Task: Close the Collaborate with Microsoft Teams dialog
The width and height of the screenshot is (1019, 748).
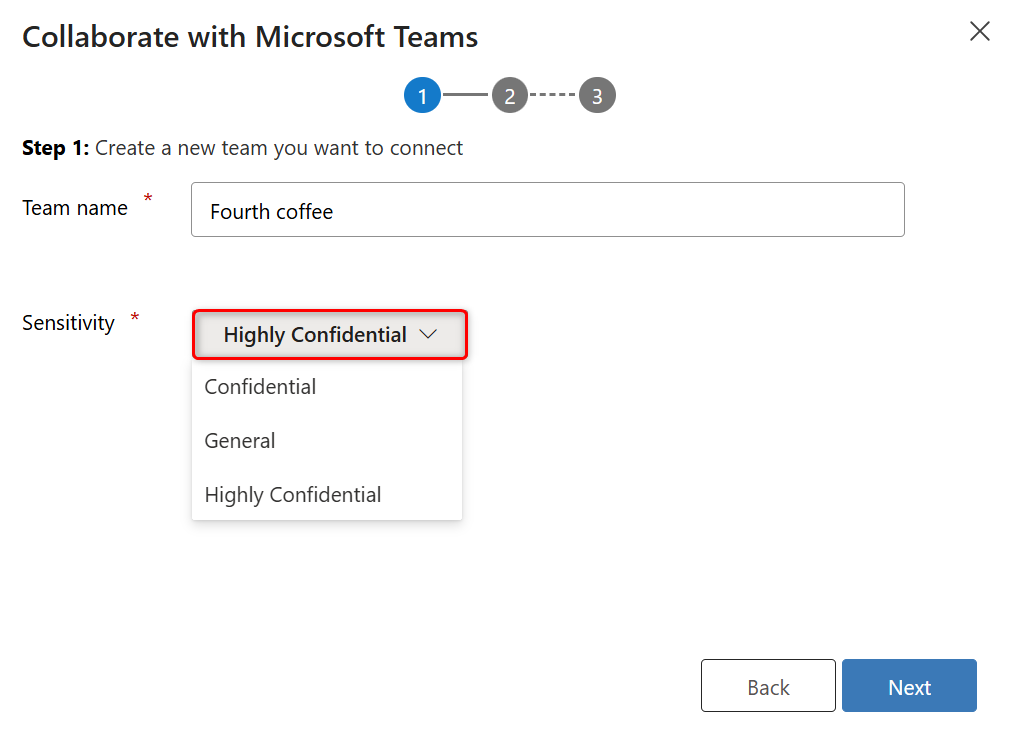Action: click(980, 31)
